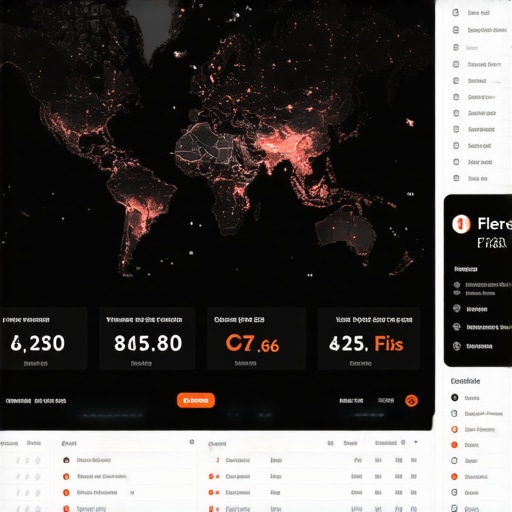Select the 425. statistic value
The height and width of the screenshot is (512, 512).
(348, 343)
